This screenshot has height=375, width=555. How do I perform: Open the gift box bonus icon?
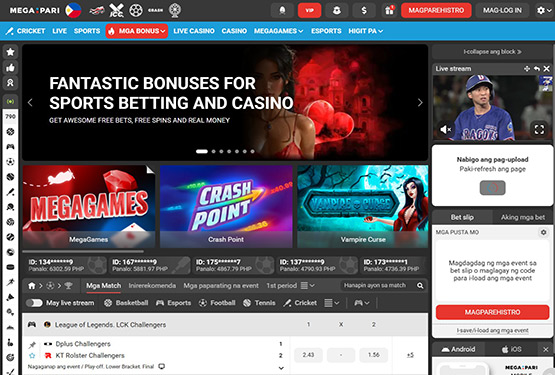pyautogui.click(x=389, y=10)
